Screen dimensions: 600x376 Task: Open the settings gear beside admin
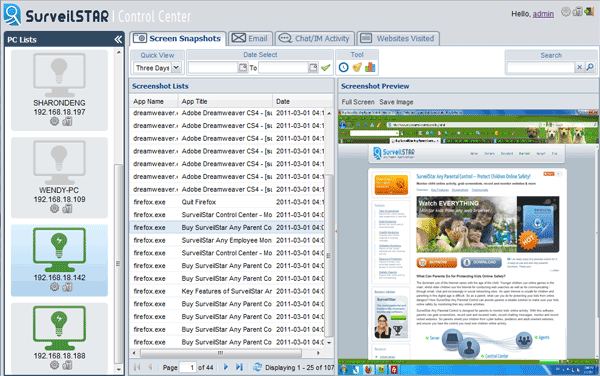pyautogui.click(x=566, y=11)
